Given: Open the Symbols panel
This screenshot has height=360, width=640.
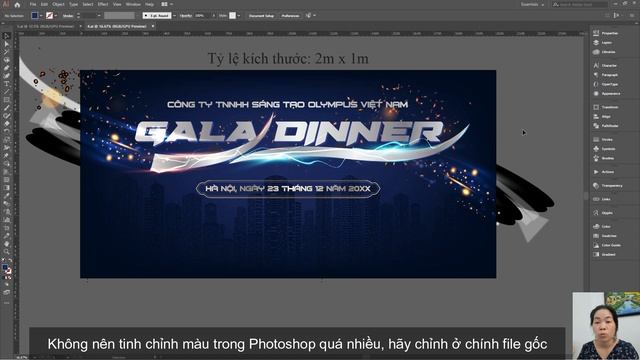Looking at the screenshot, I should (x=605, y=149).
